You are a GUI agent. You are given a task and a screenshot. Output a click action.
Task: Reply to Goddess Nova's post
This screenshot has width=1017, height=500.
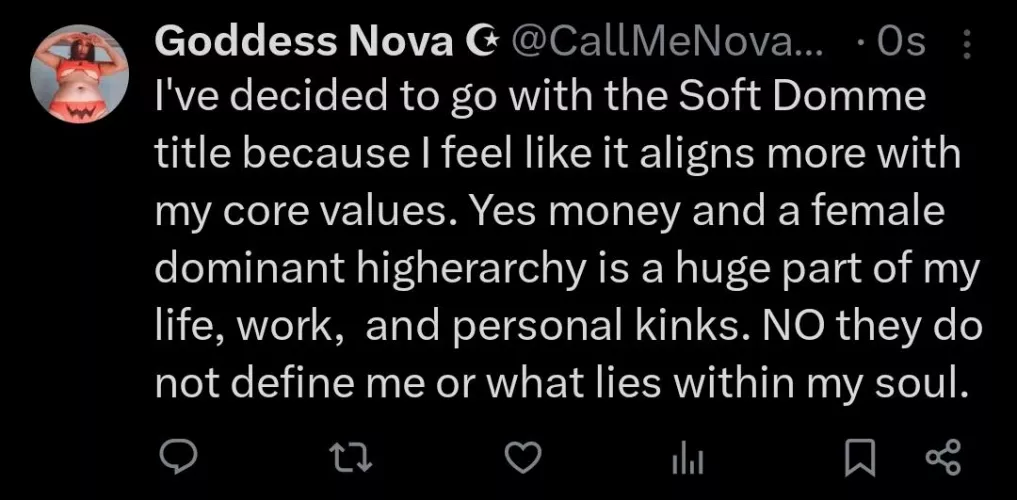coord(179,457)
